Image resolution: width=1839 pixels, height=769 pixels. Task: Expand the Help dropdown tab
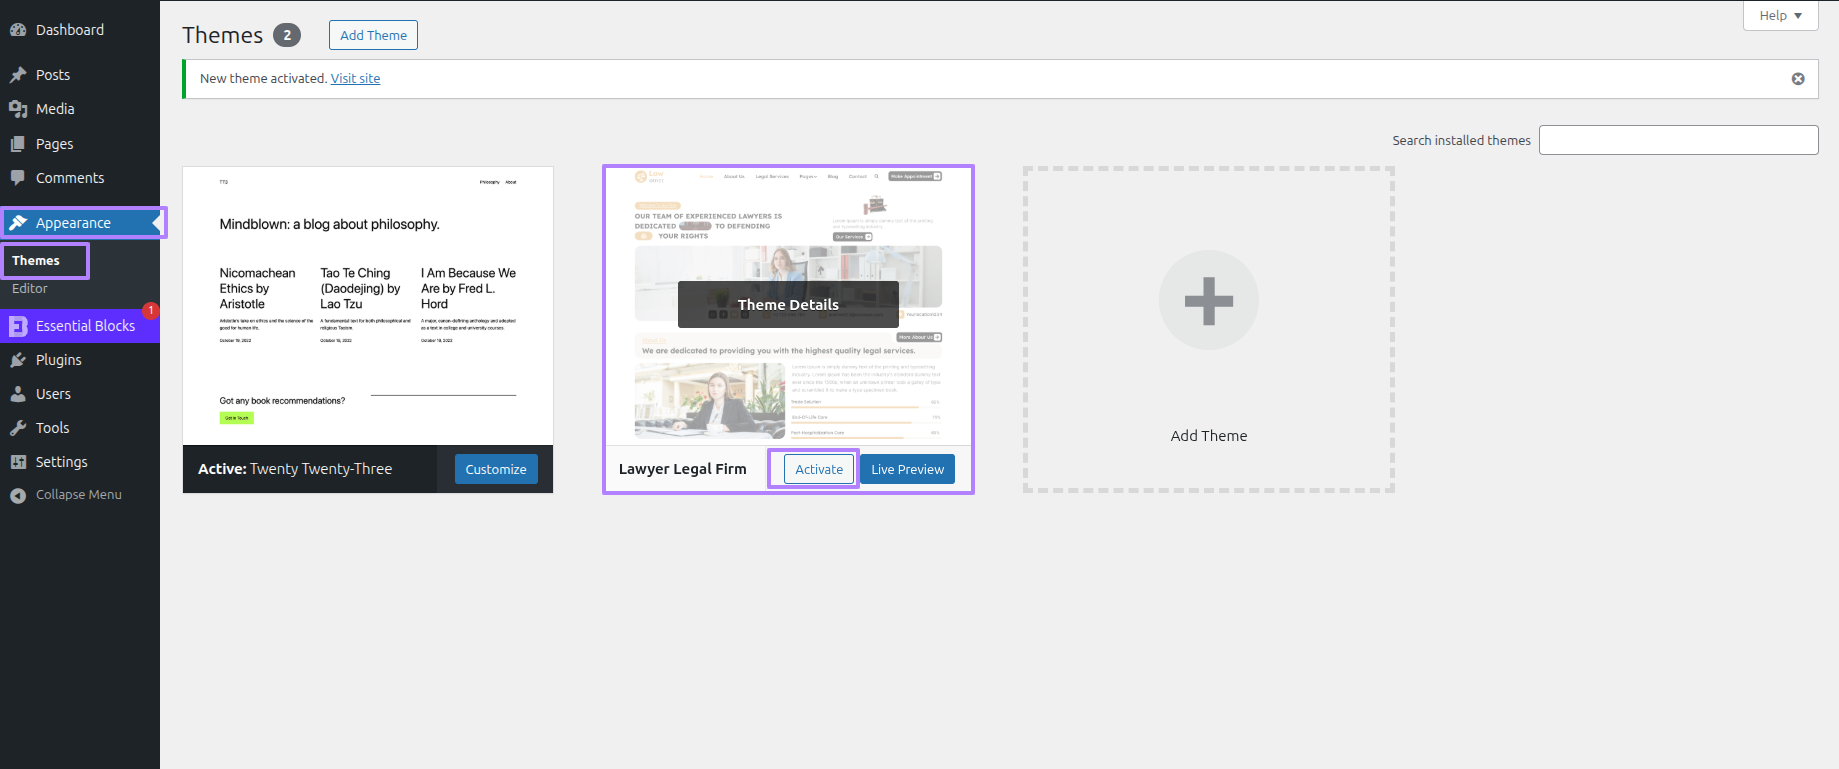pyautogui.click(x=1779, y=16)
